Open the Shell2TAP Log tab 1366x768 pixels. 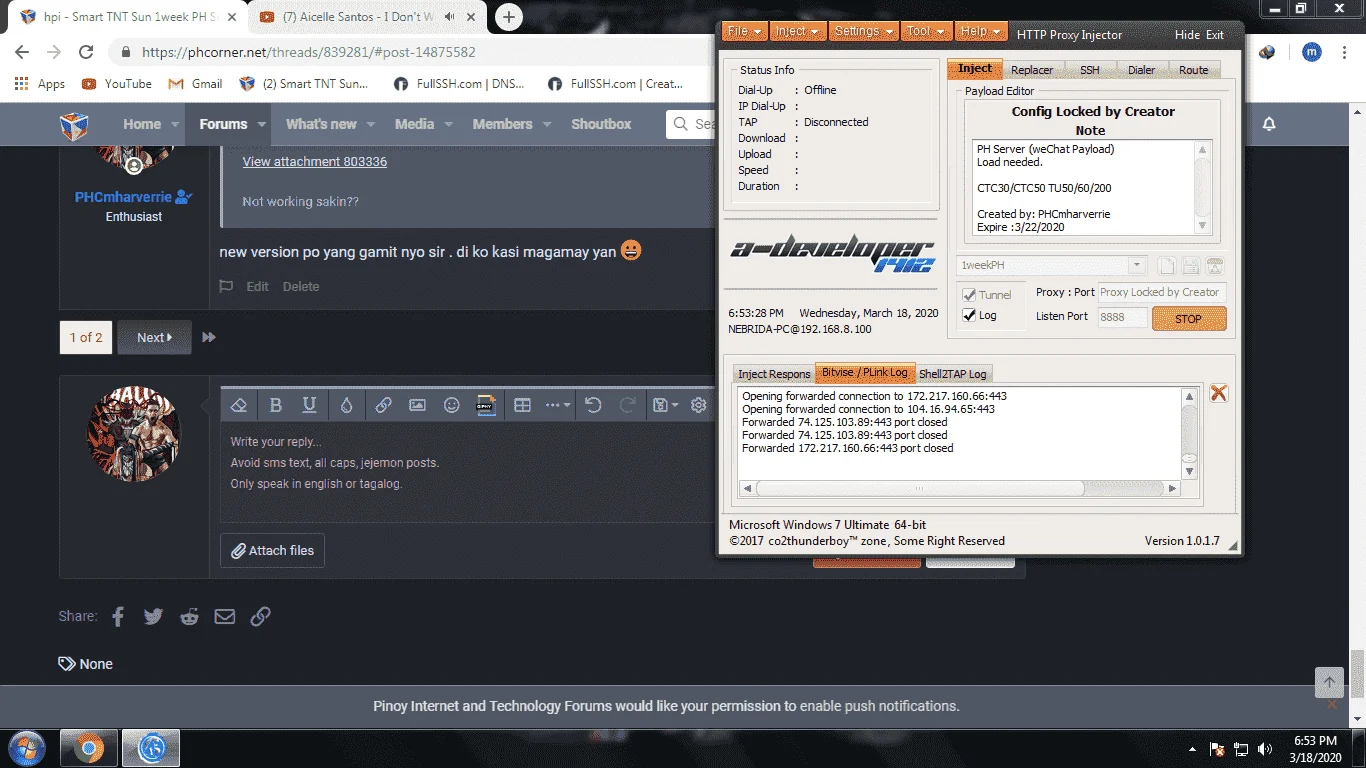point(952,374)
